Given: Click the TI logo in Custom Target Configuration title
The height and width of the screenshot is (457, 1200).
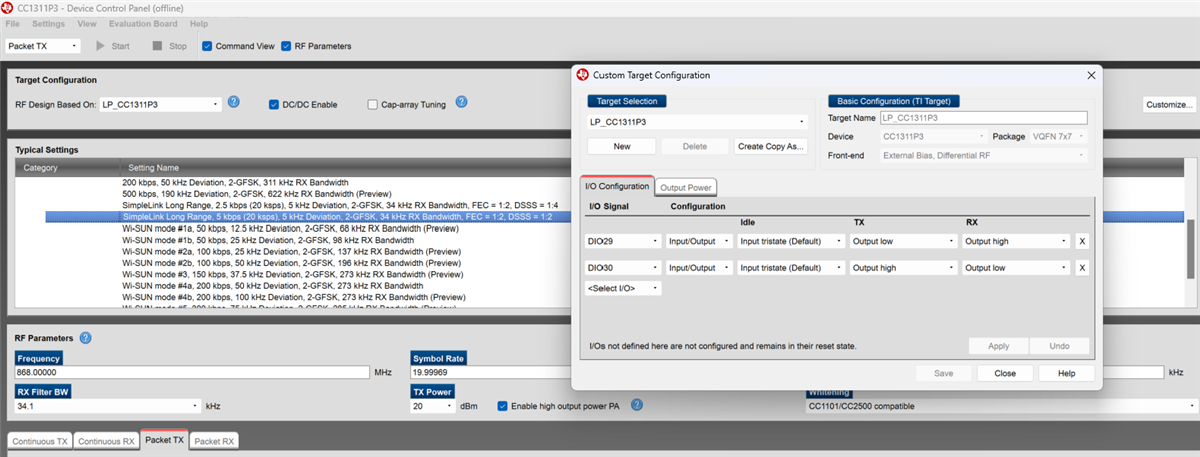Looking at the screenshot, I should [x=582, y=75].
